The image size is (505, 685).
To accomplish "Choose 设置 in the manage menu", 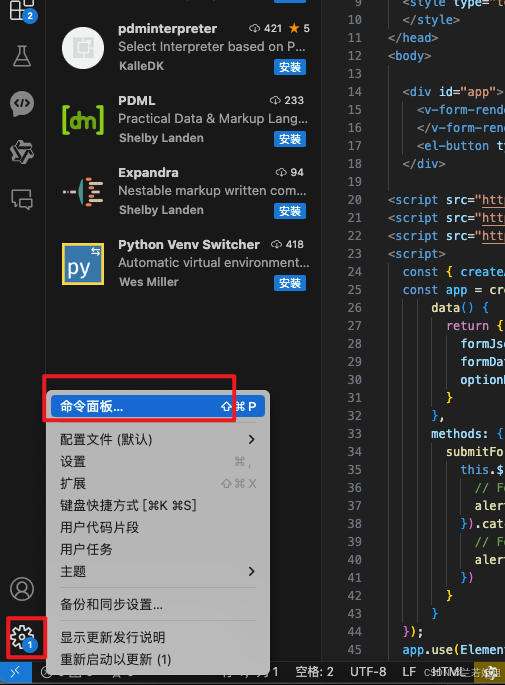I will (158, 461).
